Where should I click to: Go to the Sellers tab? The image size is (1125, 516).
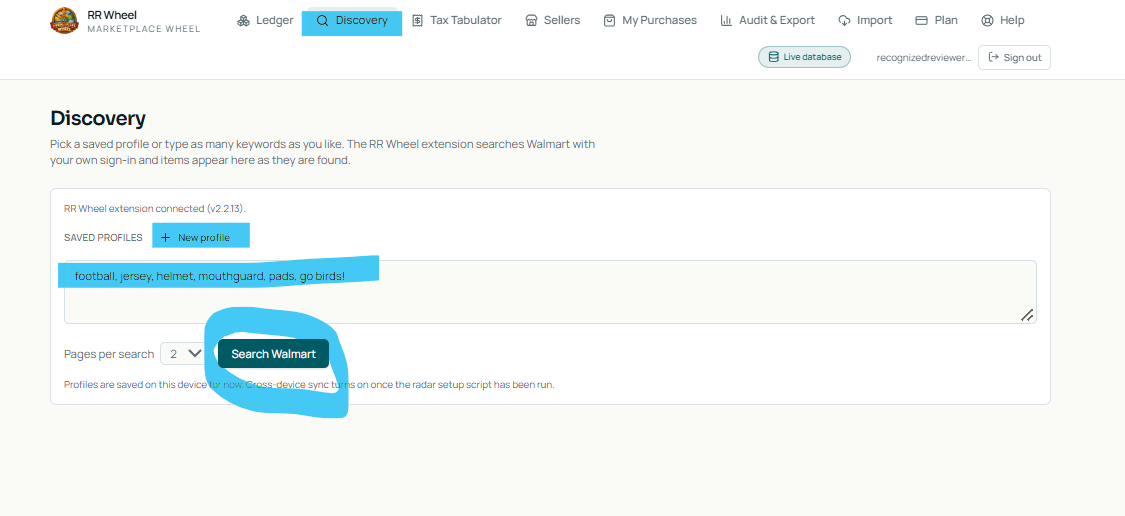552,20
